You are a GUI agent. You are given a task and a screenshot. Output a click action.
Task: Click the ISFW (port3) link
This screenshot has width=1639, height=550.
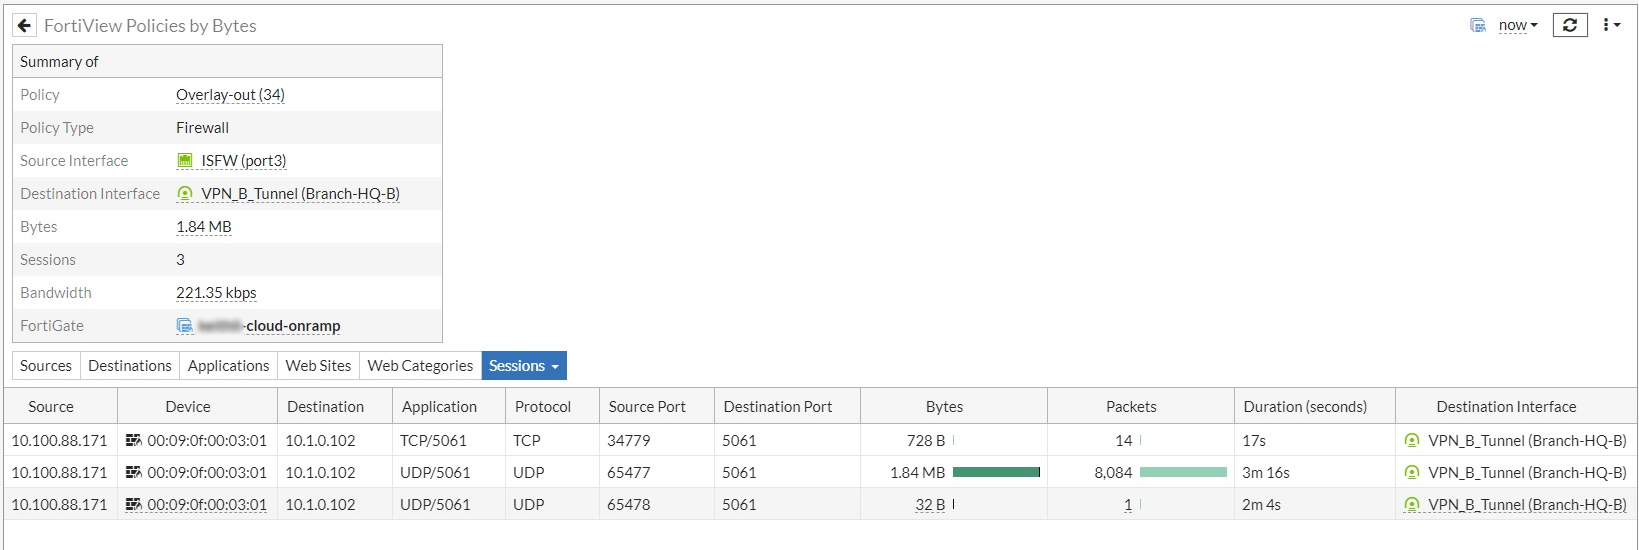(x=244, y=161)
